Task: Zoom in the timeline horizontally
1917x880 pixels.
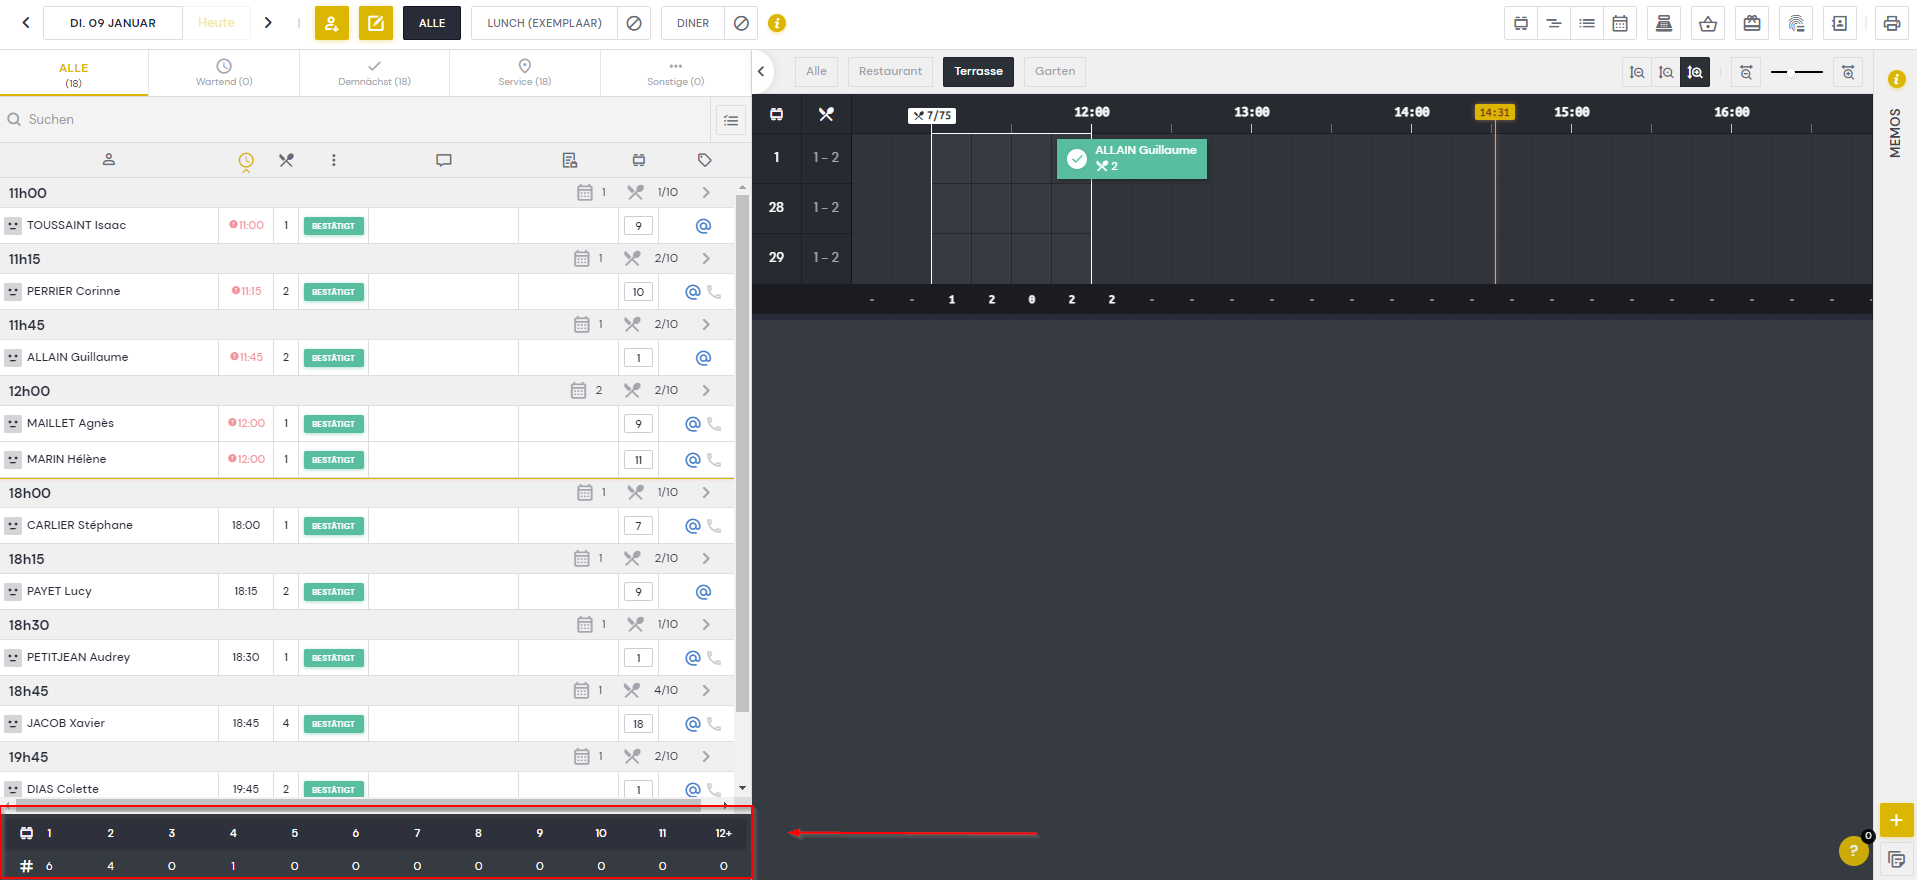Action: click(x=1848, y=72)
